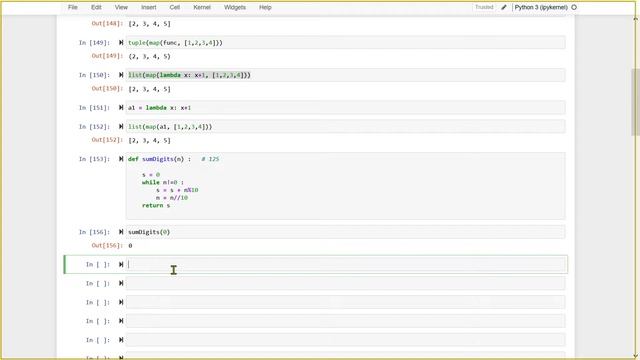
Task: Open the Widgets menu
Action: (x=235, y=7)
